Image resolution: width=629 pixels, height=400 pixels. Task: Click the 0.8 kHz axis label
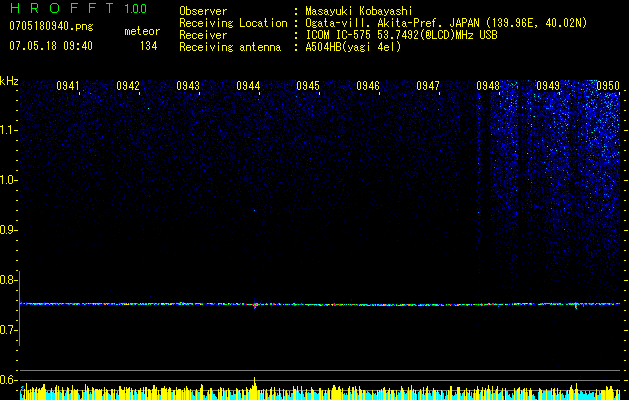tap(8, 280)
